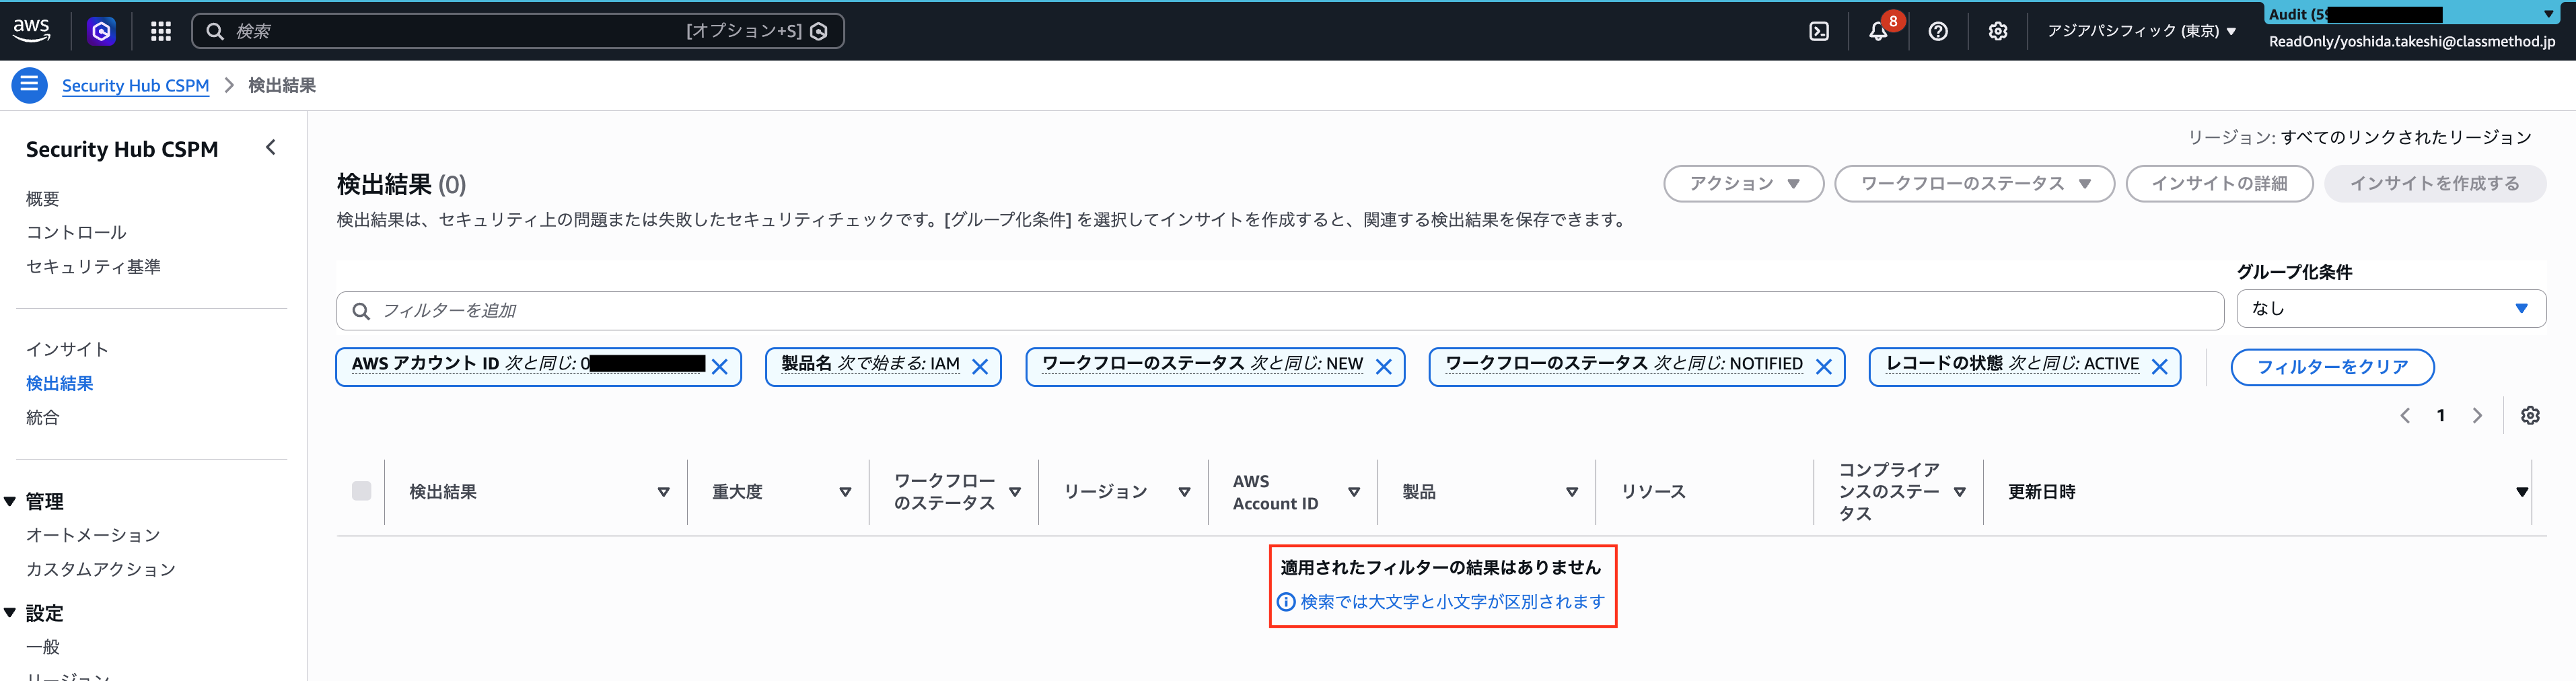Click the info icon beside the case-sensitive search note
Image resolution: width=2576 pixels, height=681 pixels.
coord(1286,602)
